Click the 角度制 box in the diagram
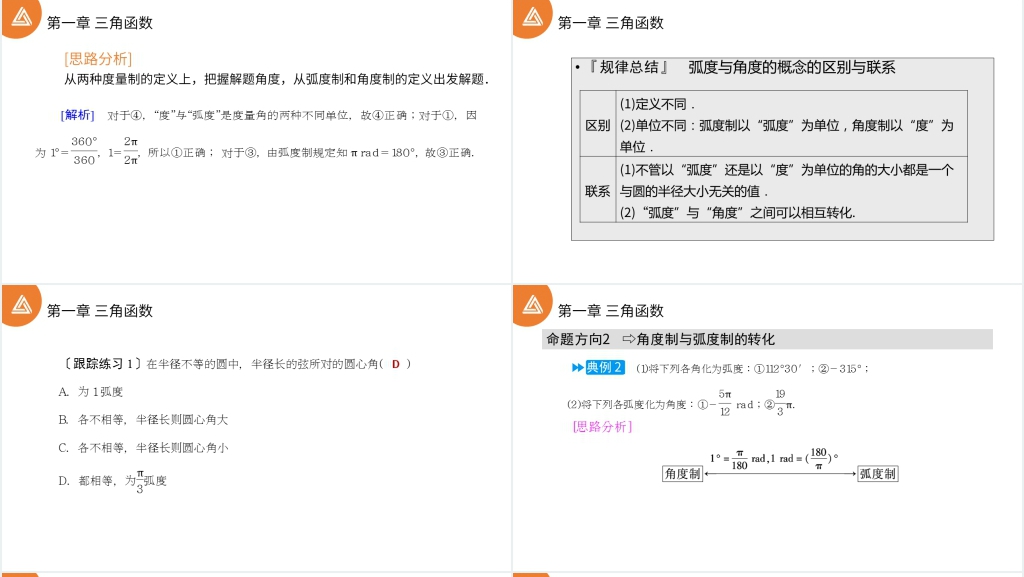This screenshot has width=1024, height=577. 682,474
